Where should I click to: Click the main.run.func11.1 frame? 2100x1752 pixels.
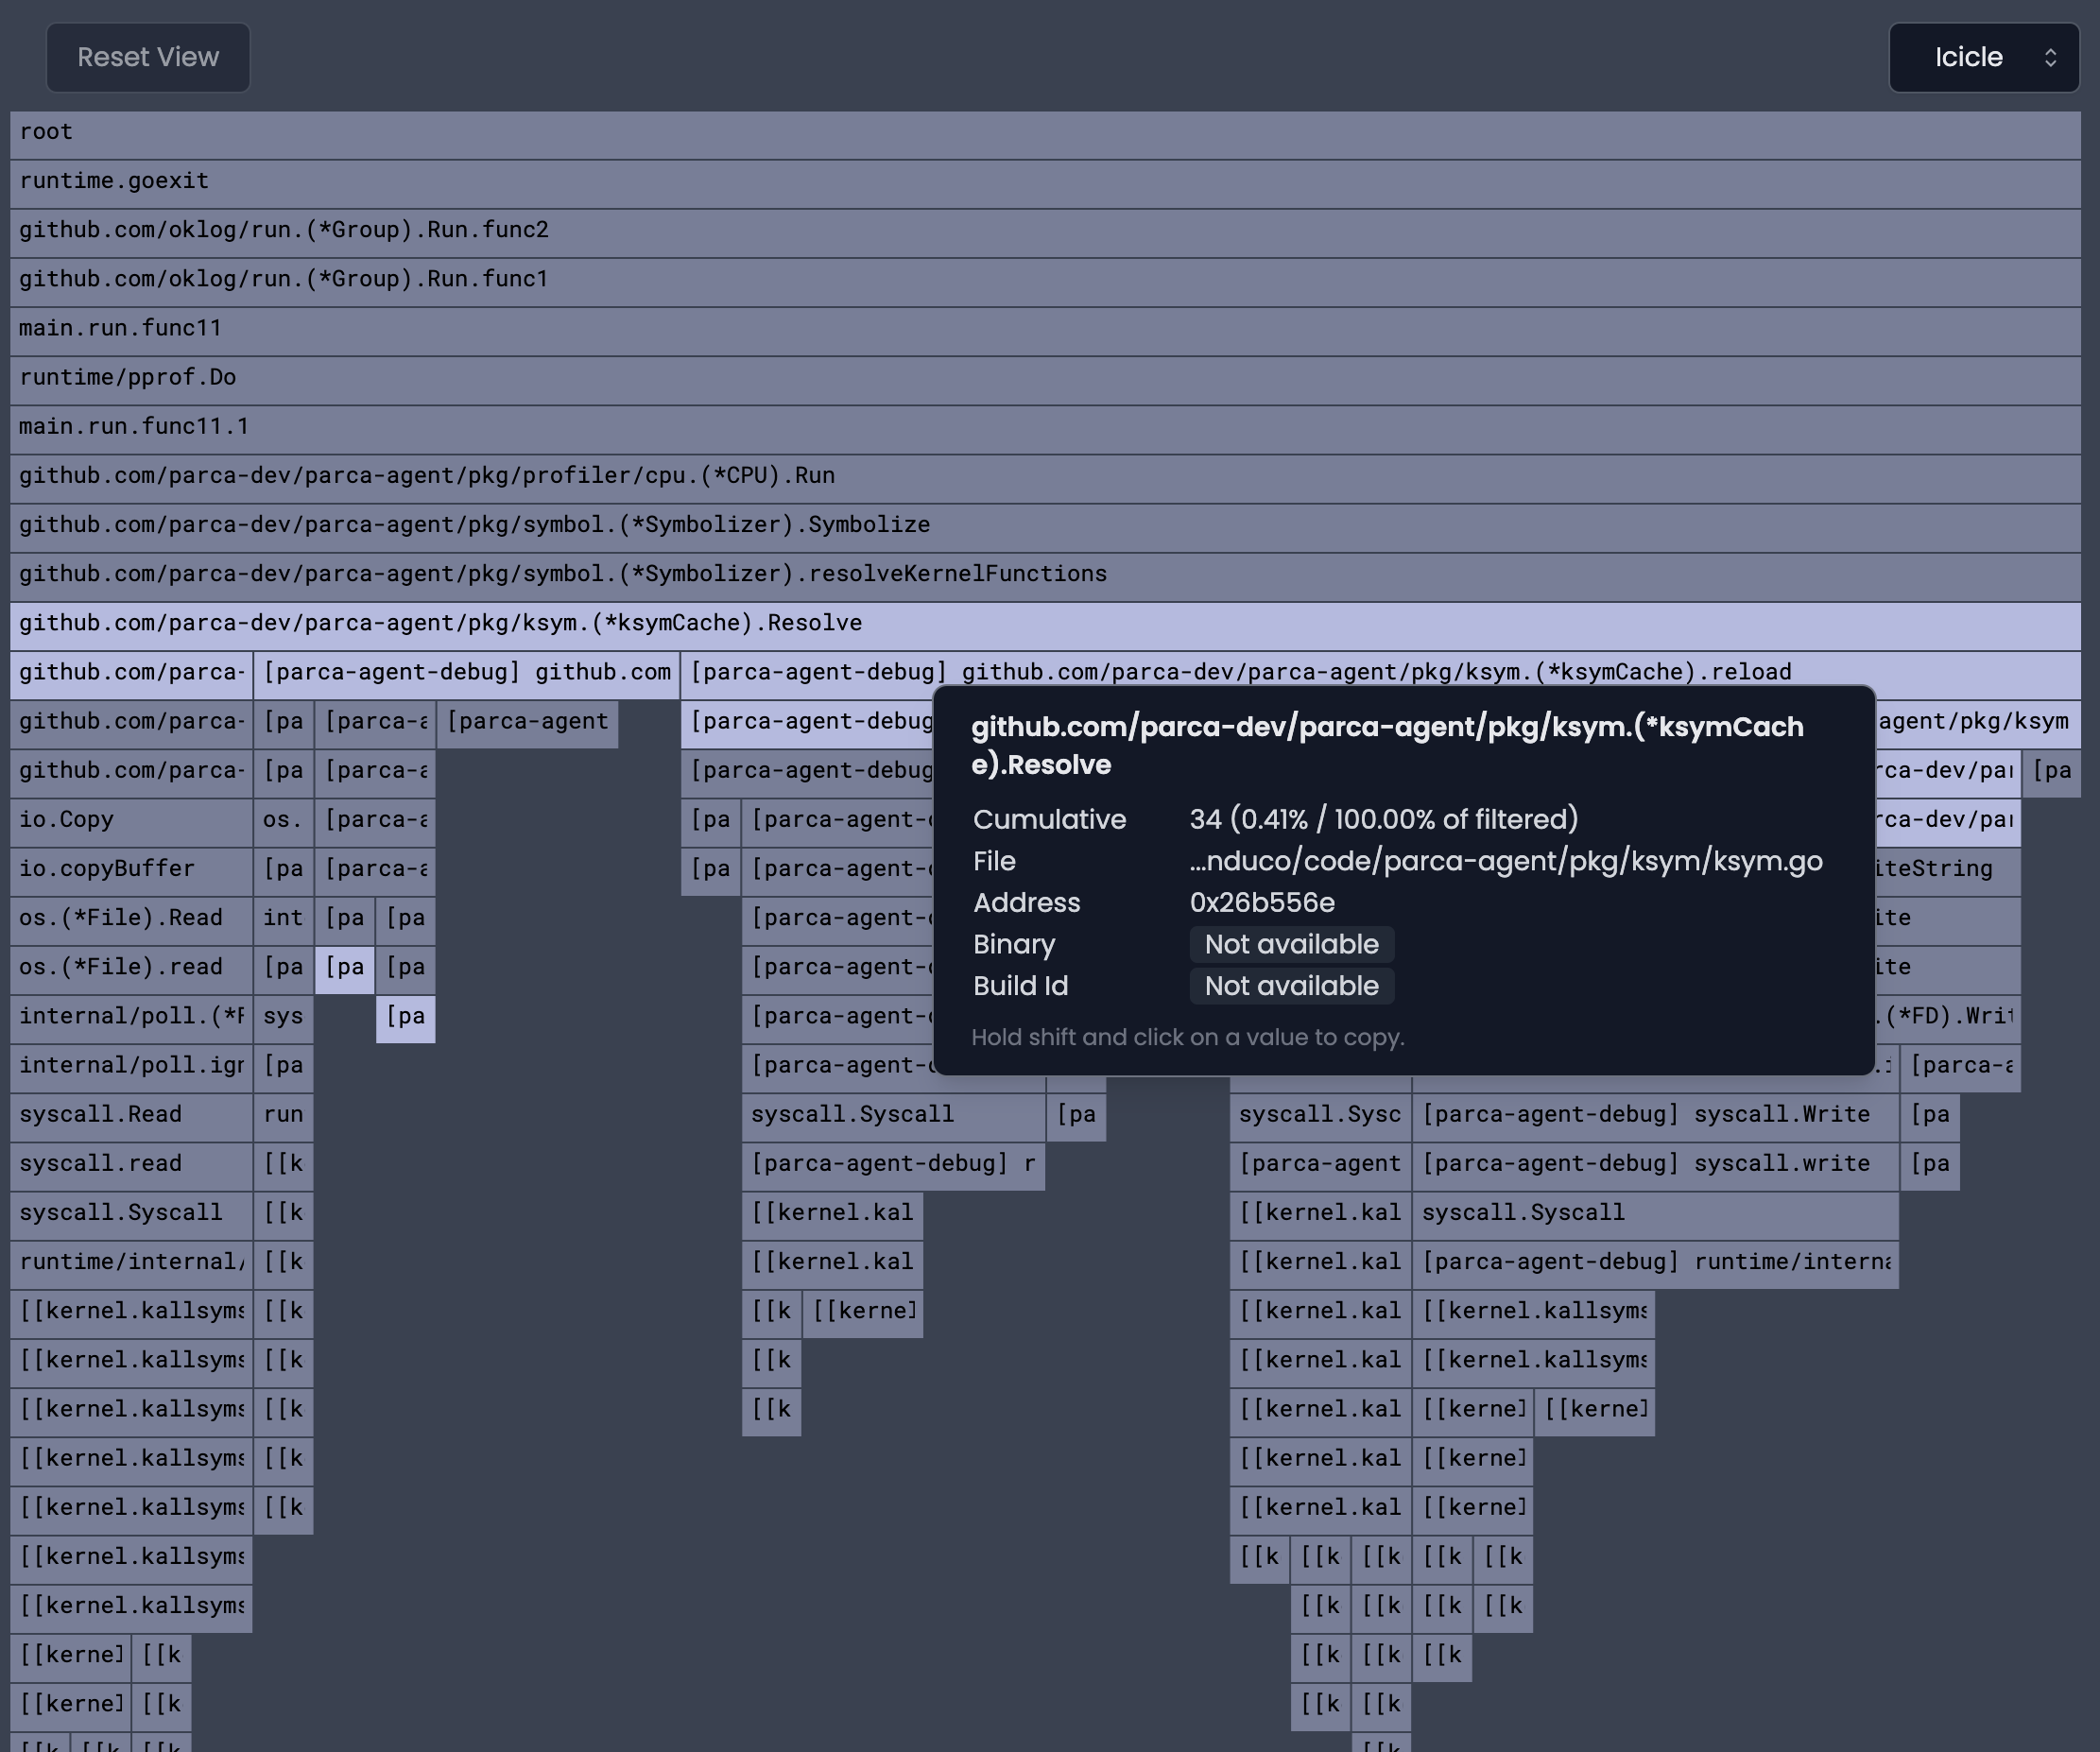tap(1045, 427)
